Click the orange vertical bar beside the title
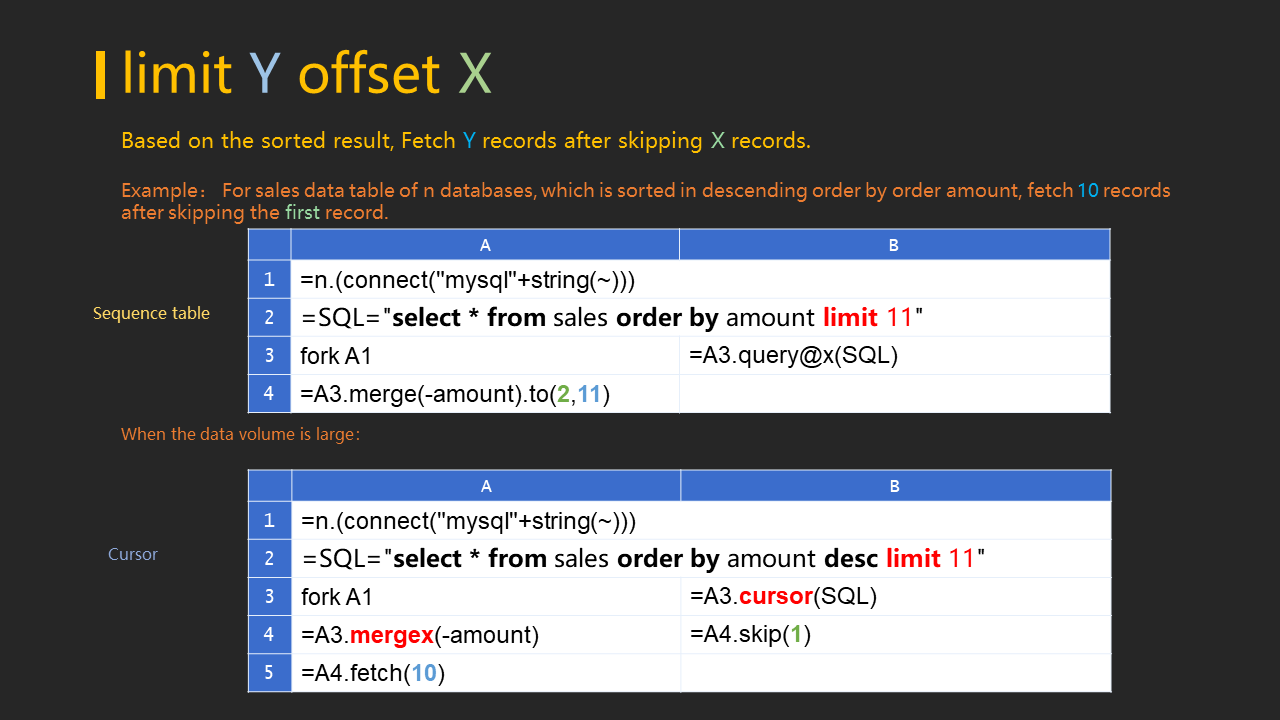The height and width of the screenshot is (720, 1280). click(100, 75)
